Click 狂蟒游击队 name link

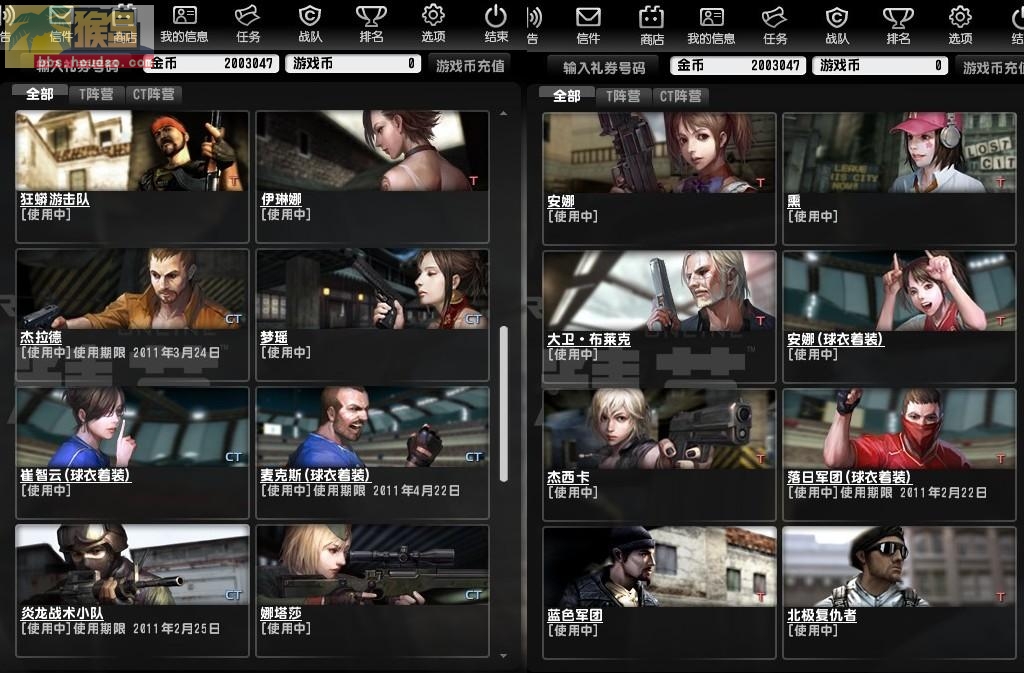(x=55, y=199)
